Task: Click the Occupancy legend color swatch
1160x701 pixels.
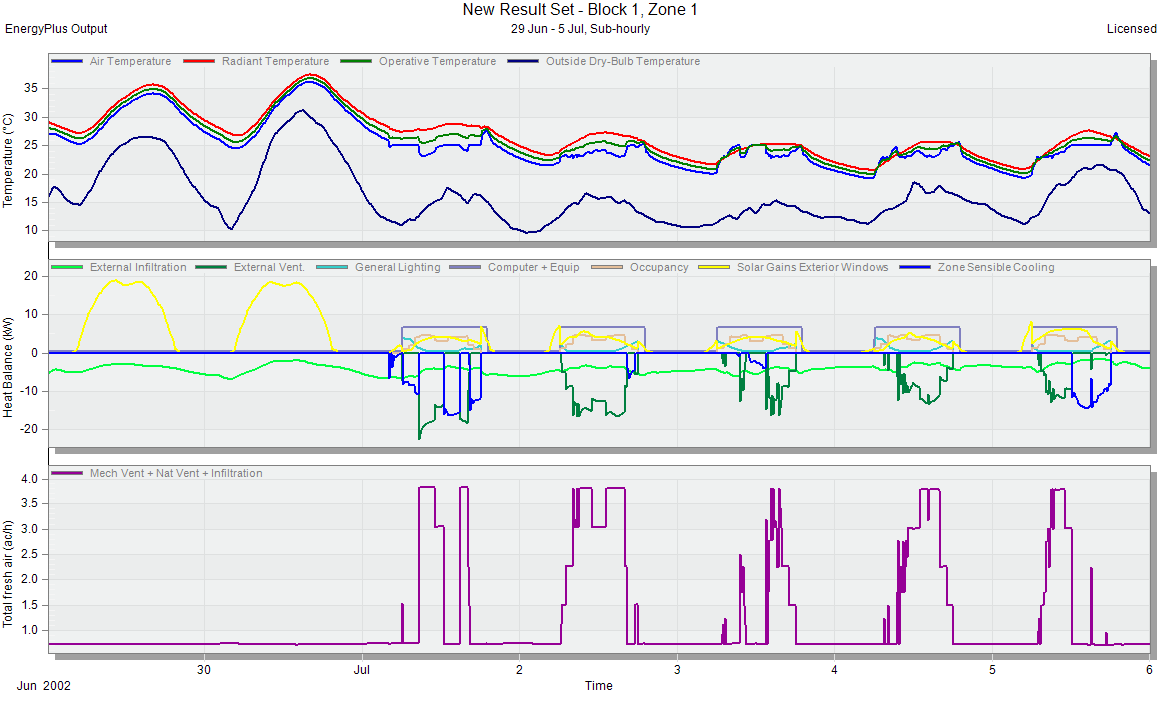Action: 607,268
